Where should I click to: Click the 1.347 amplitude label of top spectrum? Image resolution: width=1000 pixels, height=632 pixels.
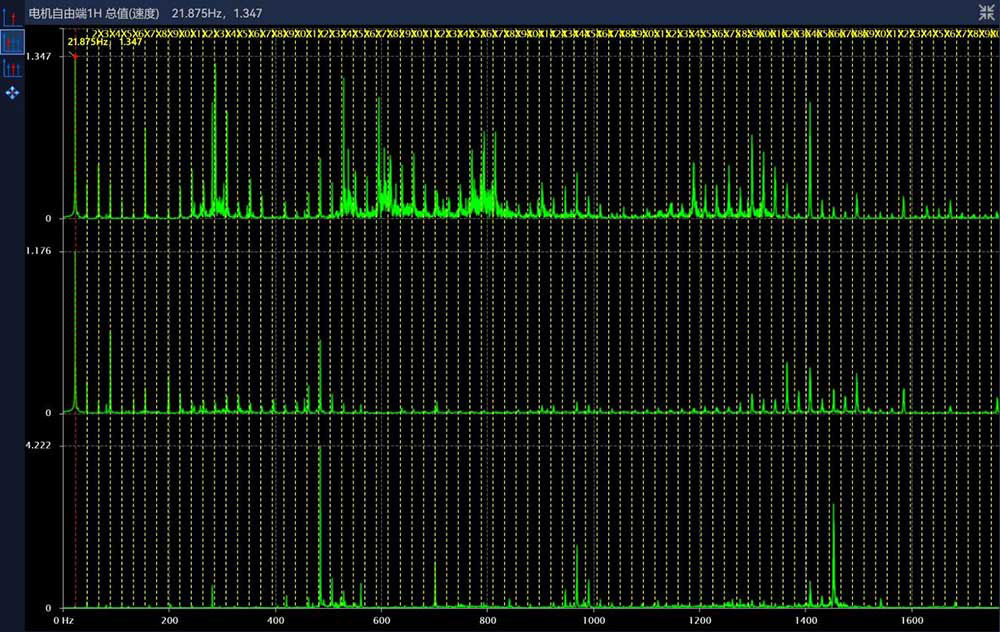tap(39, 57)
